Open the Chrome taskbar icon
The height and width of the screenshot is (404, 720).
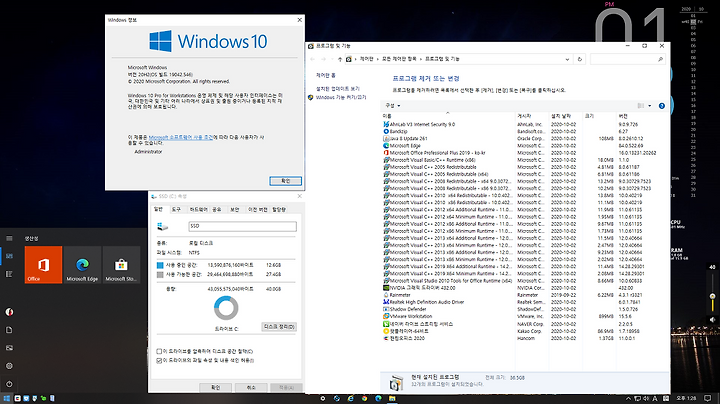click(364, 398)
